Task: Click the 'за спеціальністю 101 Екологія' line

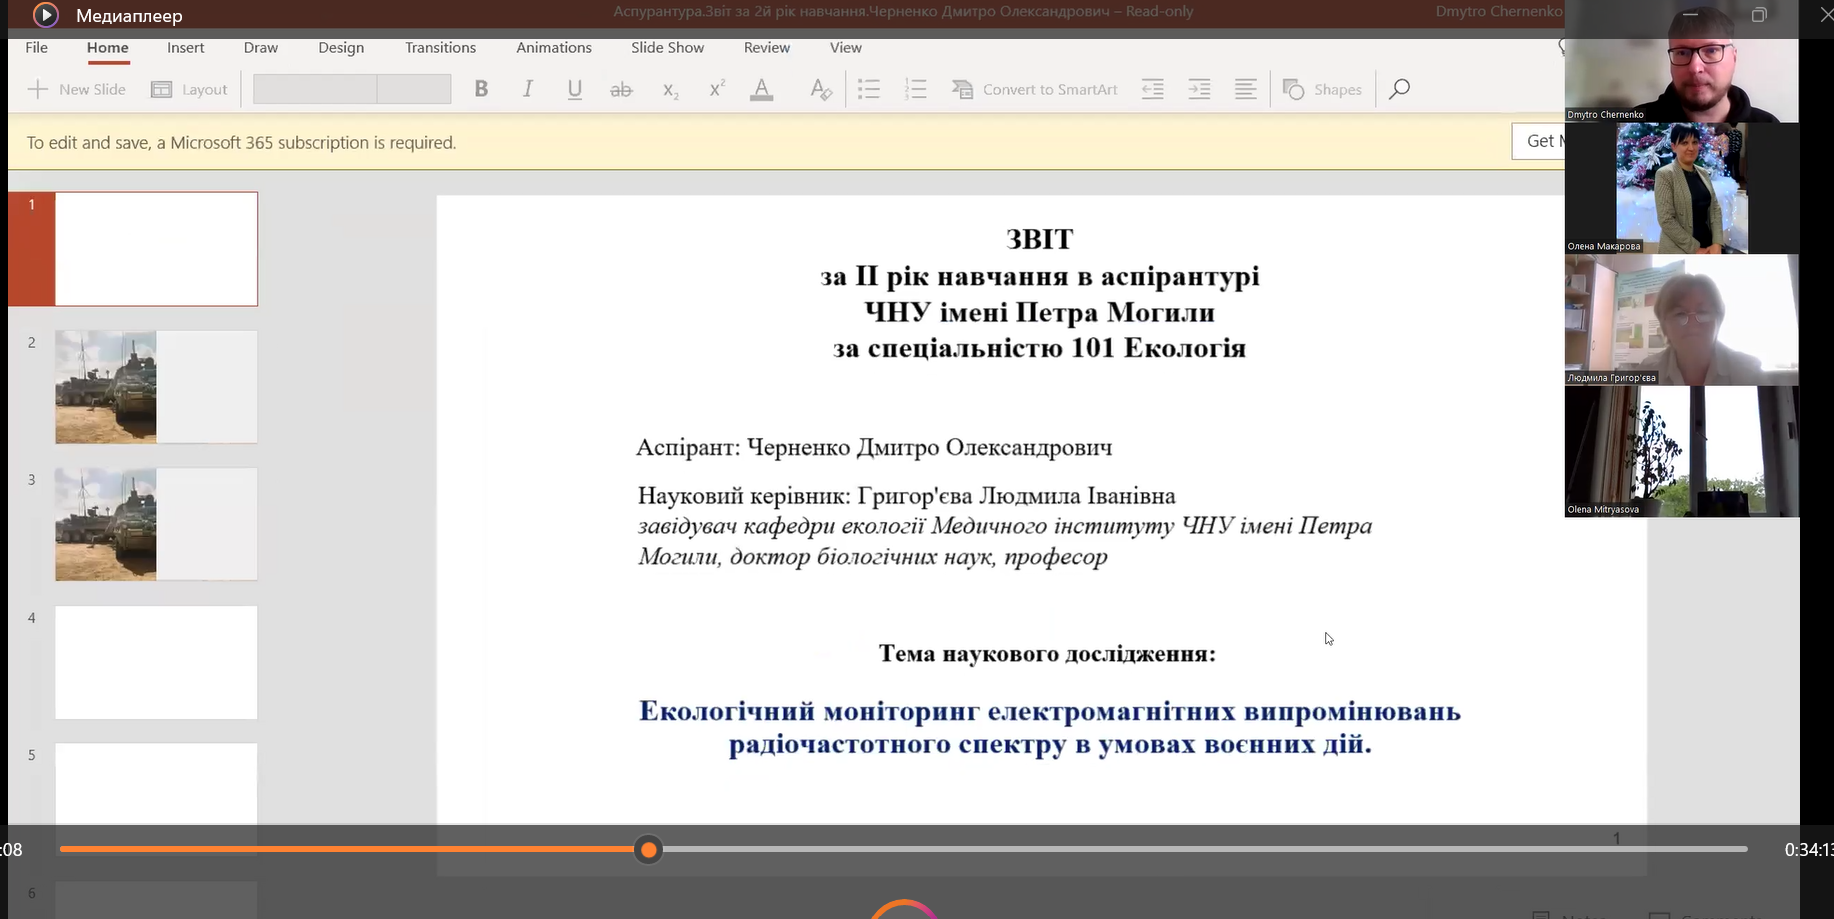Action: [x=1039, y=348]
